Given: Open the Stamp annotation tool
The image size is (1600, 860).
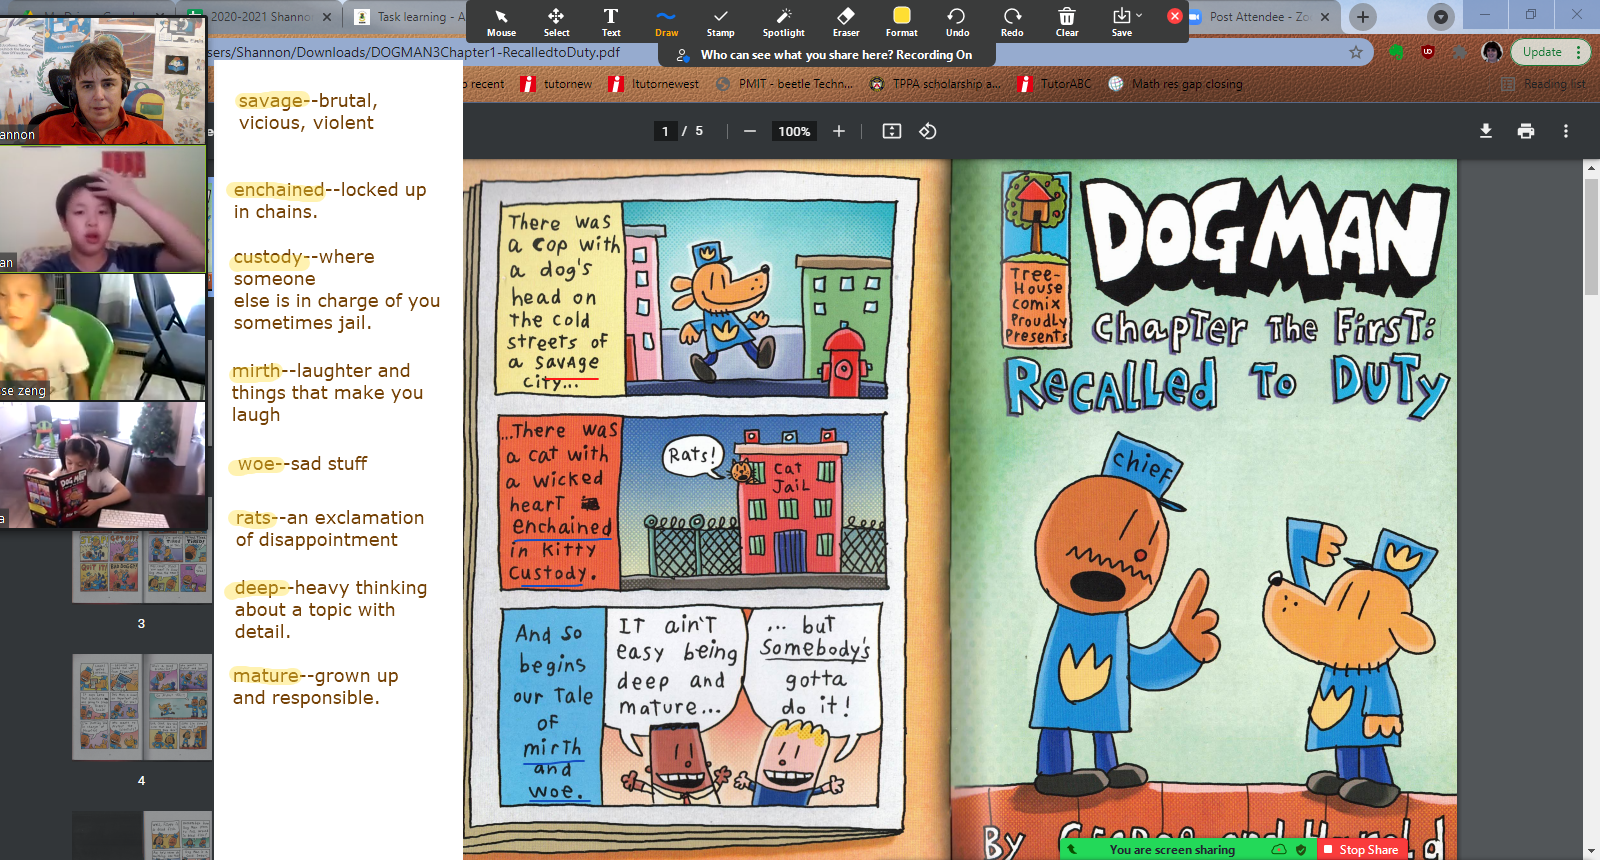Looking at the screenshot, I should click(720, 21).
